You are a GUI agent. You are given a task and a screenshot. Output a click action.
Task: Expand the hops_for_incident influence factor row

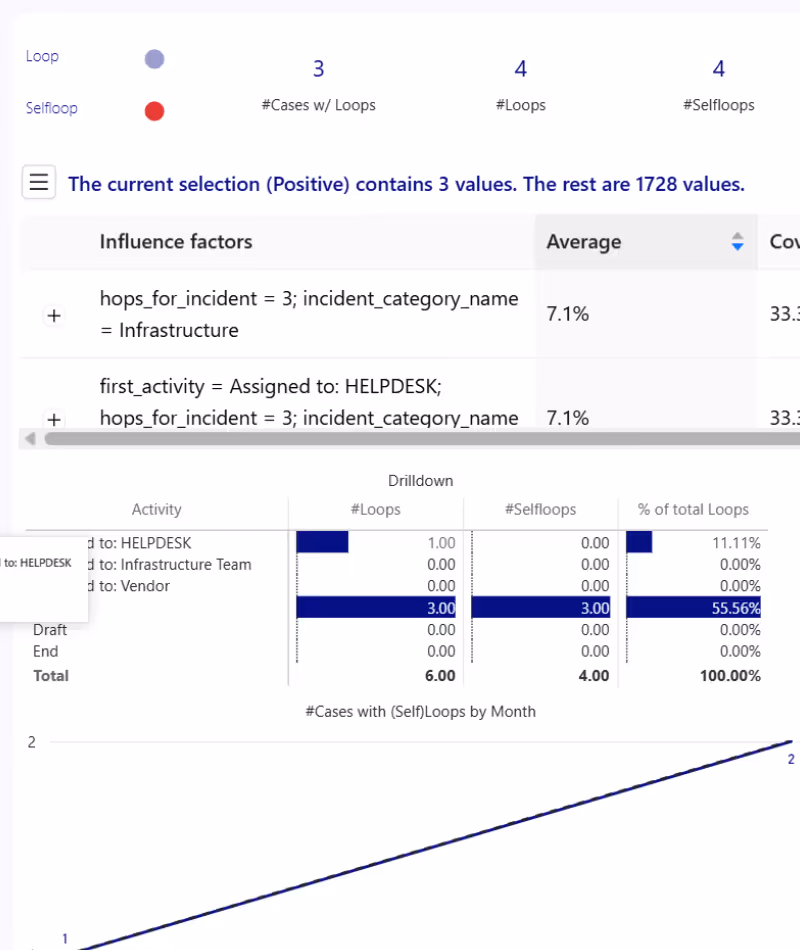(x=54, y=315)
